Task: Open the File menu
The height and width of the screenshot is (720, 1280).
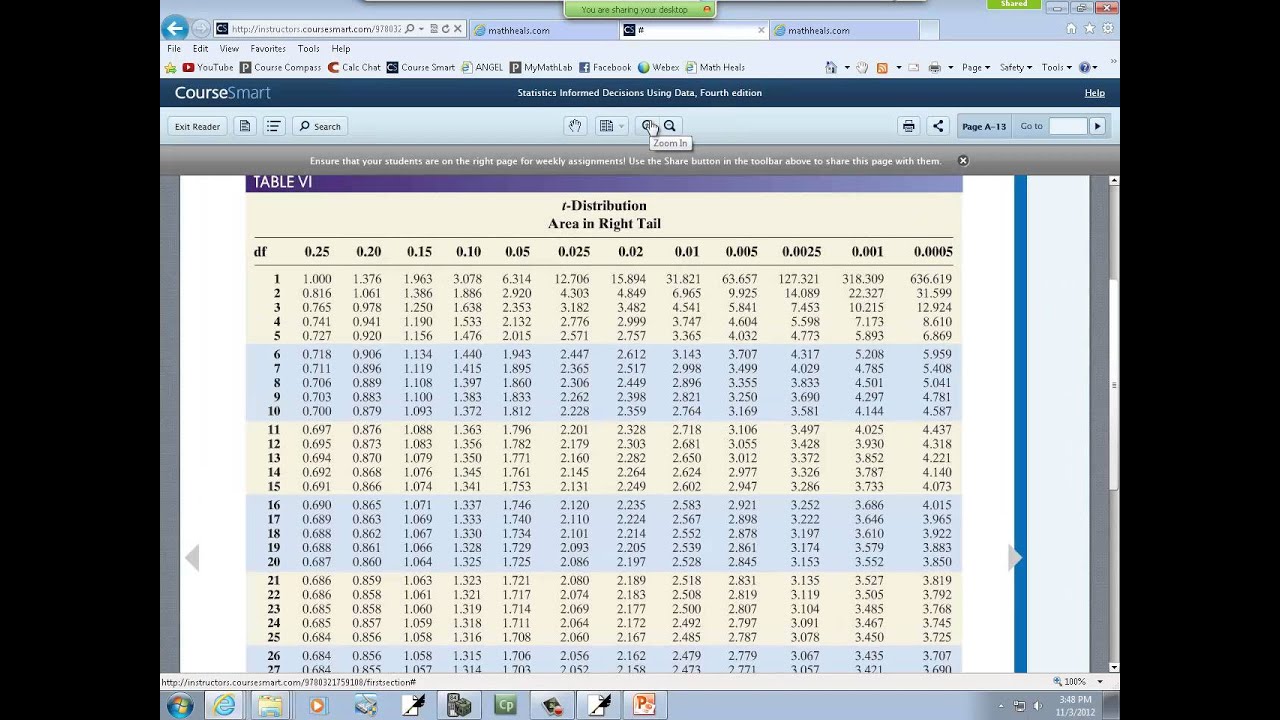Action: [x=174, y=48]
